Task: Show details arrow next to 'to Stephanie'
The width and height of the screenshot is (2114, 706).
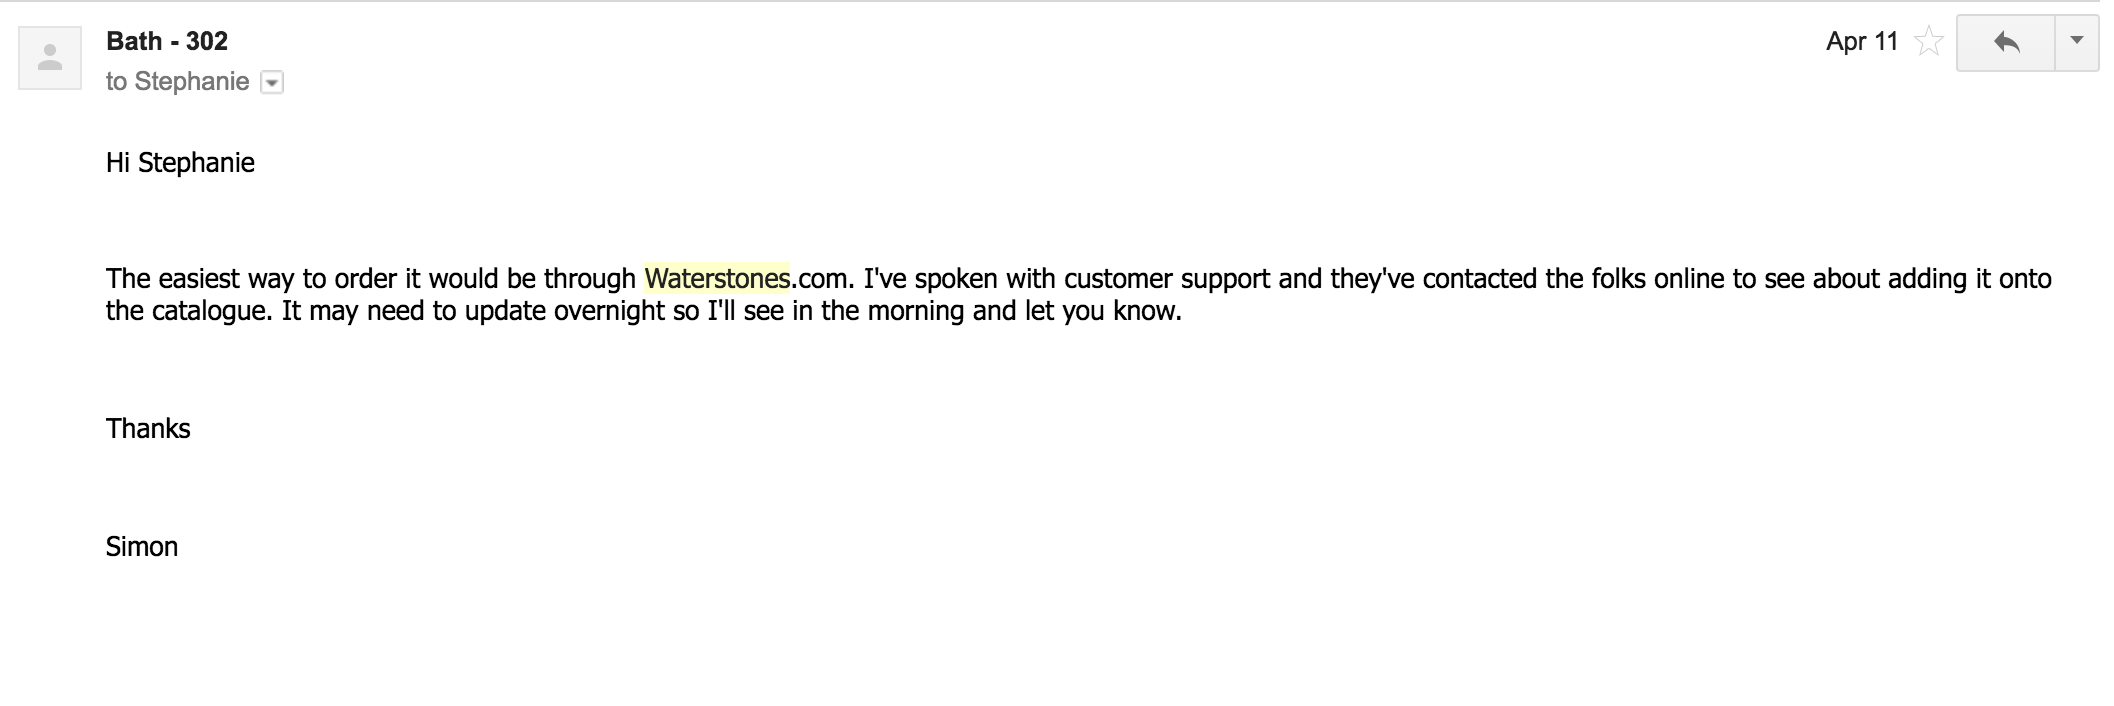Action: click(272, 83)
